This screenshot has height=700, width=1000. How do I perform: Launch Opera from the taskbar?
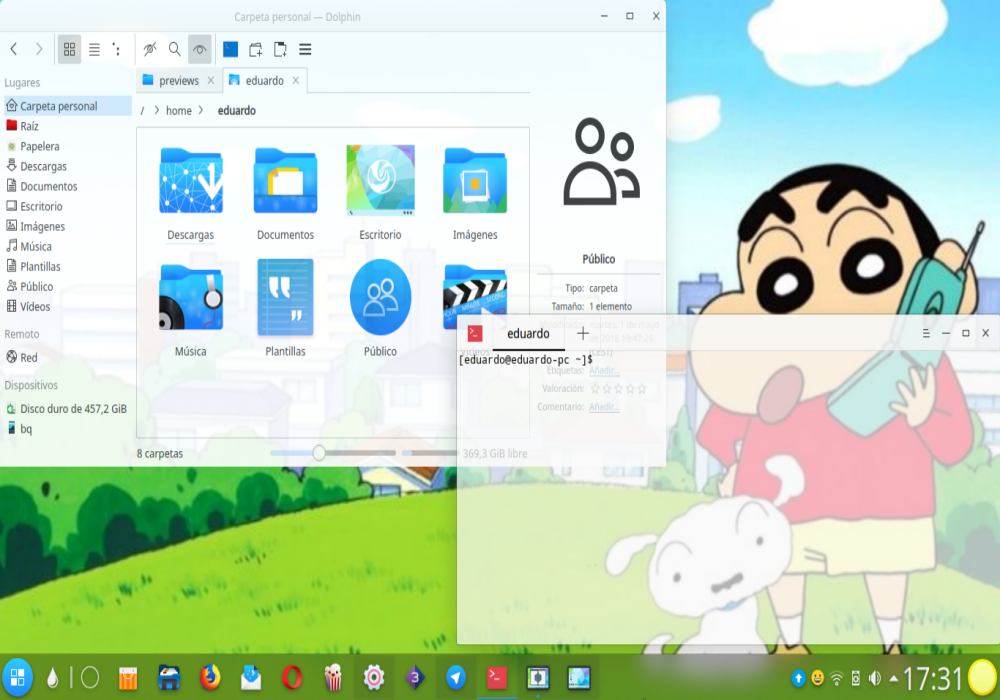coord(292,677)
